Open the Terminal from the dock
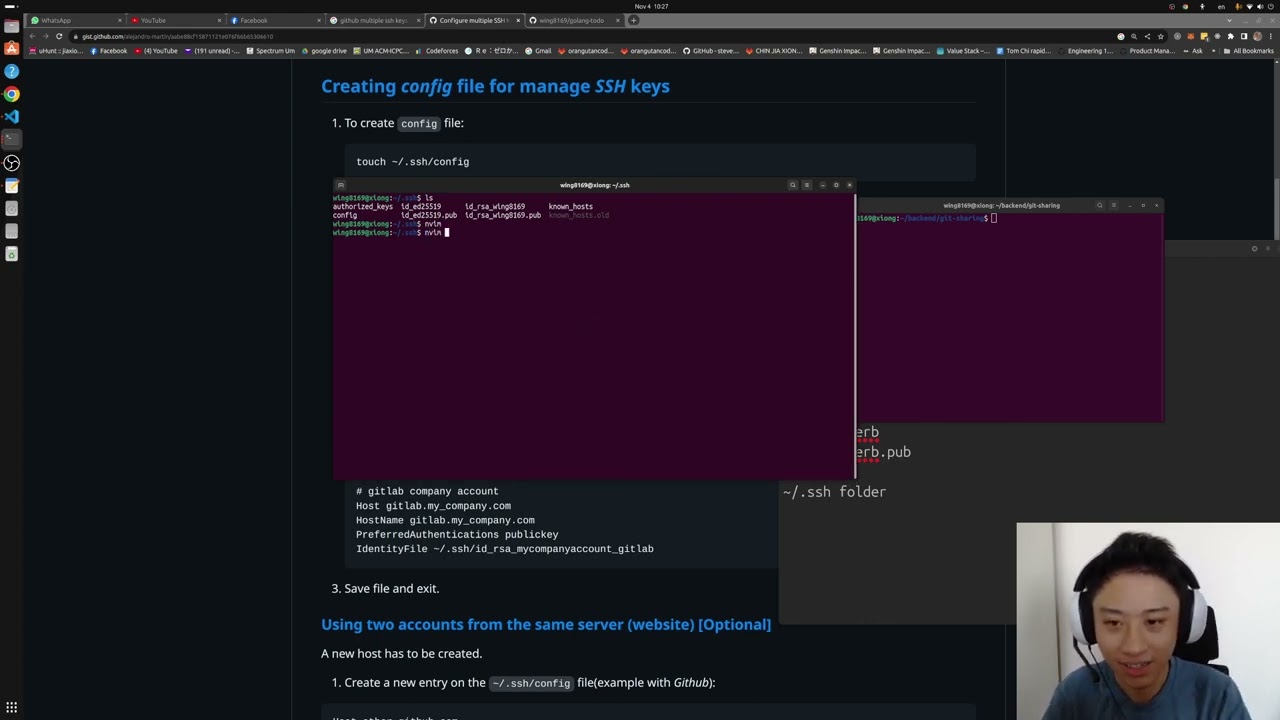 pos(11,139)
